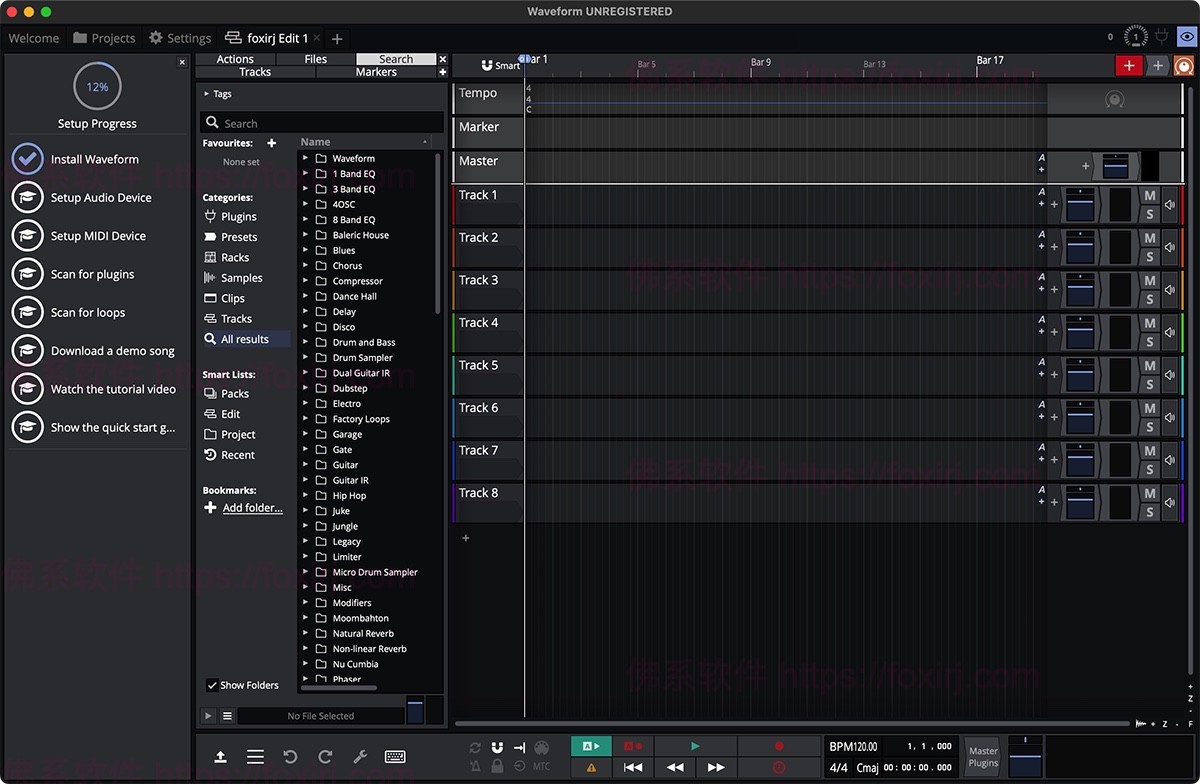Open the settings wrench icon

tap(360, 756)
